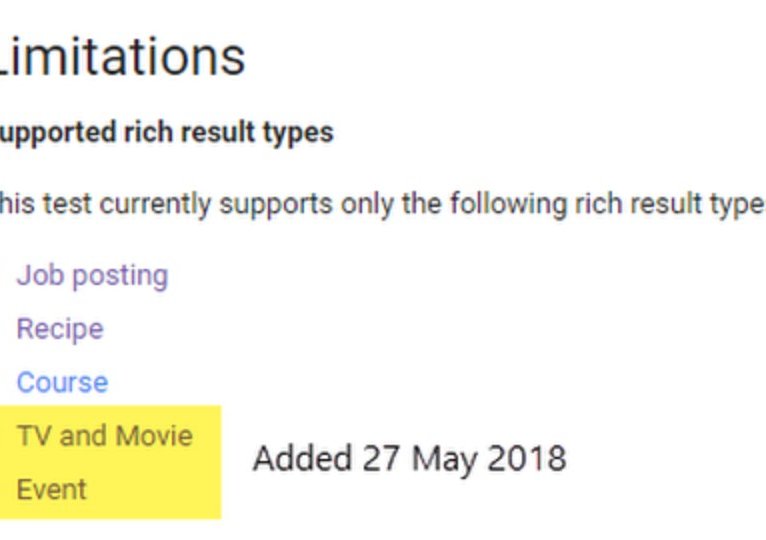Image resolution: width=766 pixels, height=540 pixels.
Task: Open the Recipe link
Action: (60, 329)
